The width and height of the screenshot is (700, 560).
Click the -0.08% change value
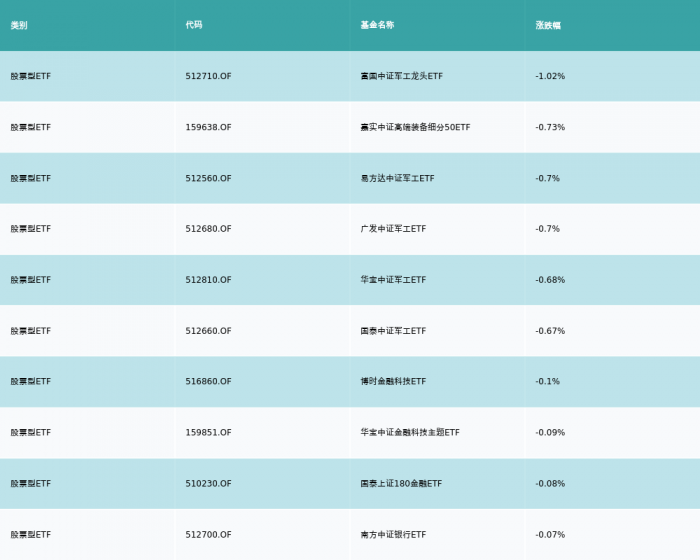click(x=550, y=484)
